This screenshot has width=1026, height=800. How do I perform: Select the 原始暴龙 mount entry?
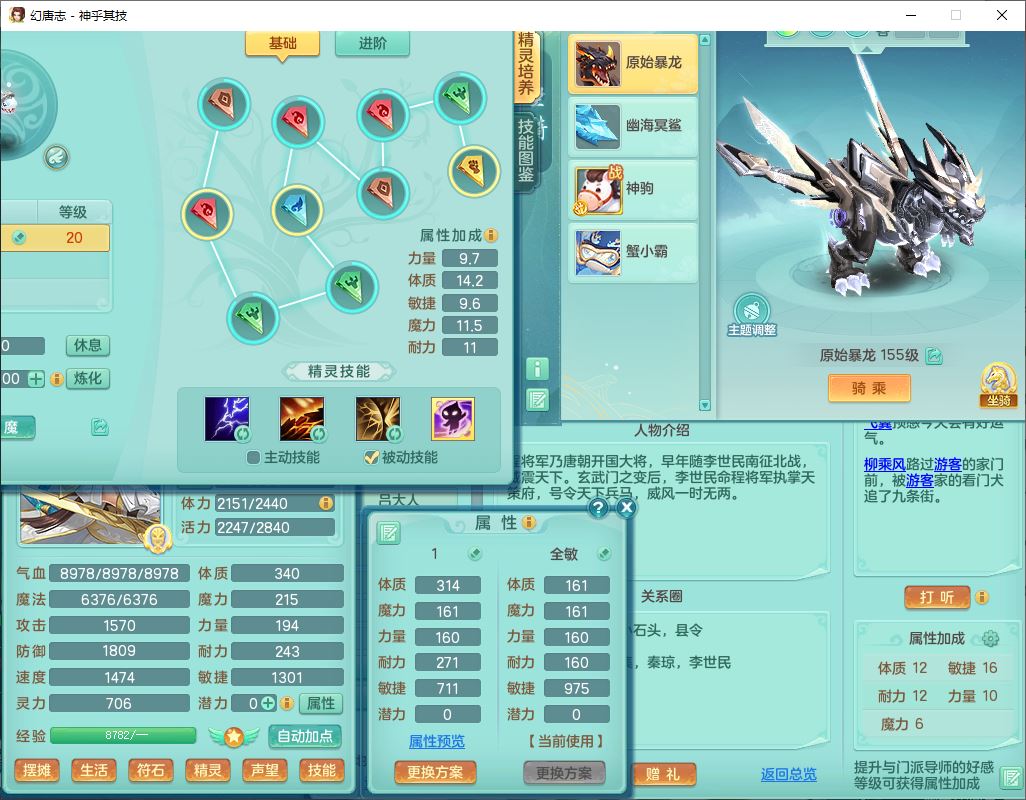click(633, 63)
